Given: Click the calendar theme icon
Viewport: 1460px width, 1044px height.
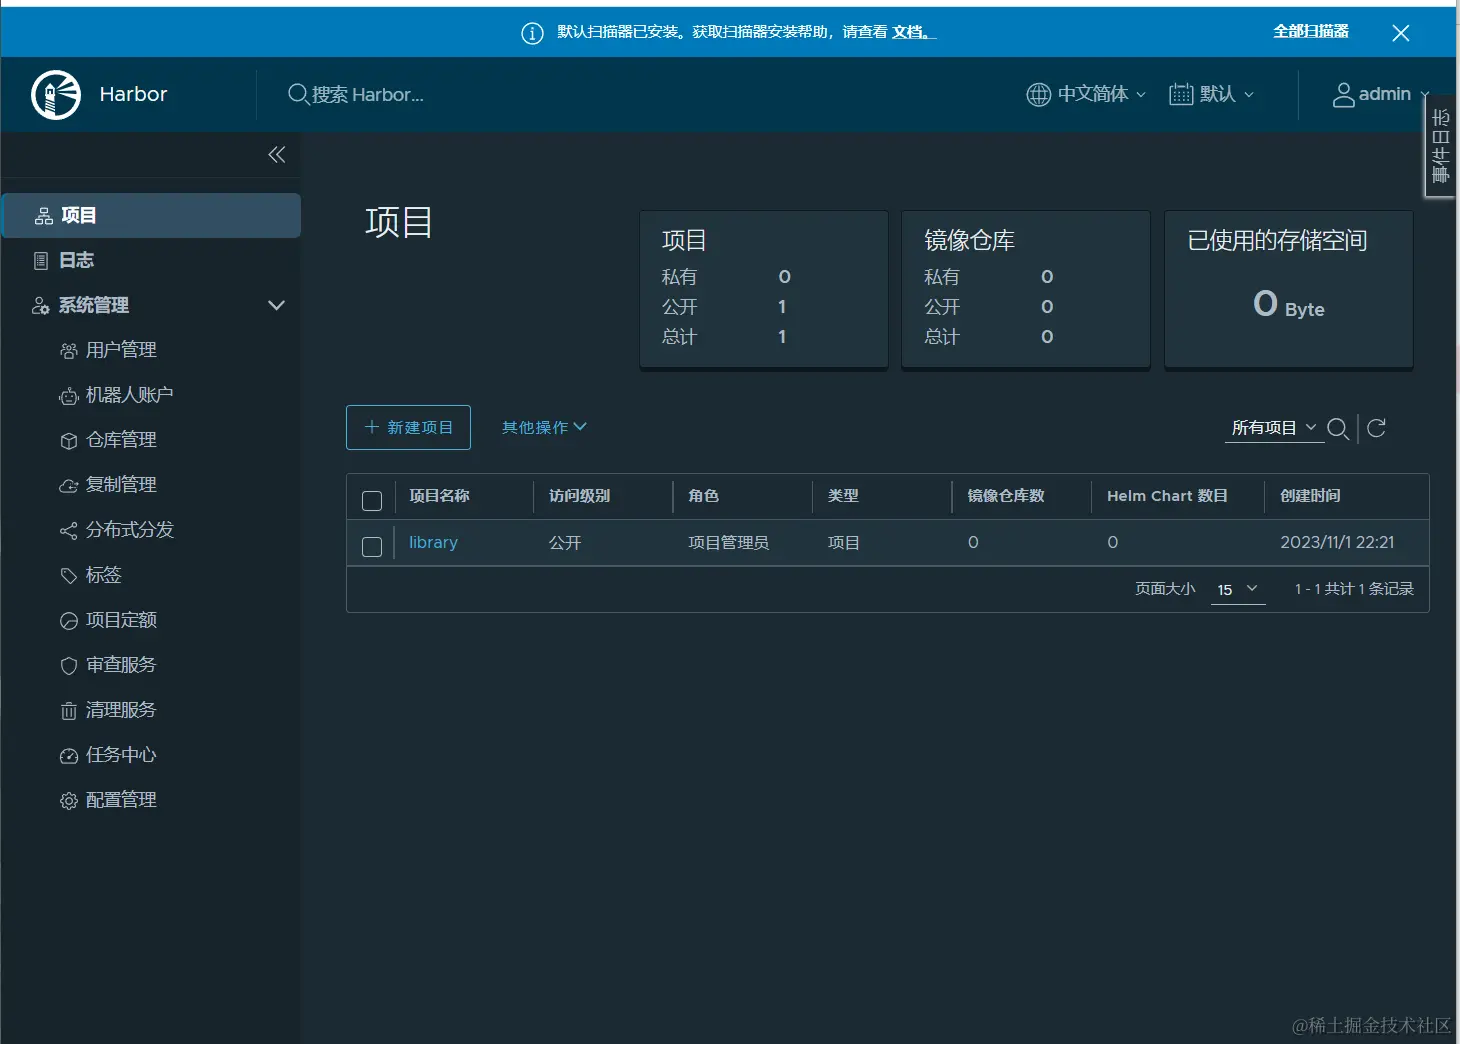Looking at the screenshot, I should pyautogui.click(x=1181, y=94).
